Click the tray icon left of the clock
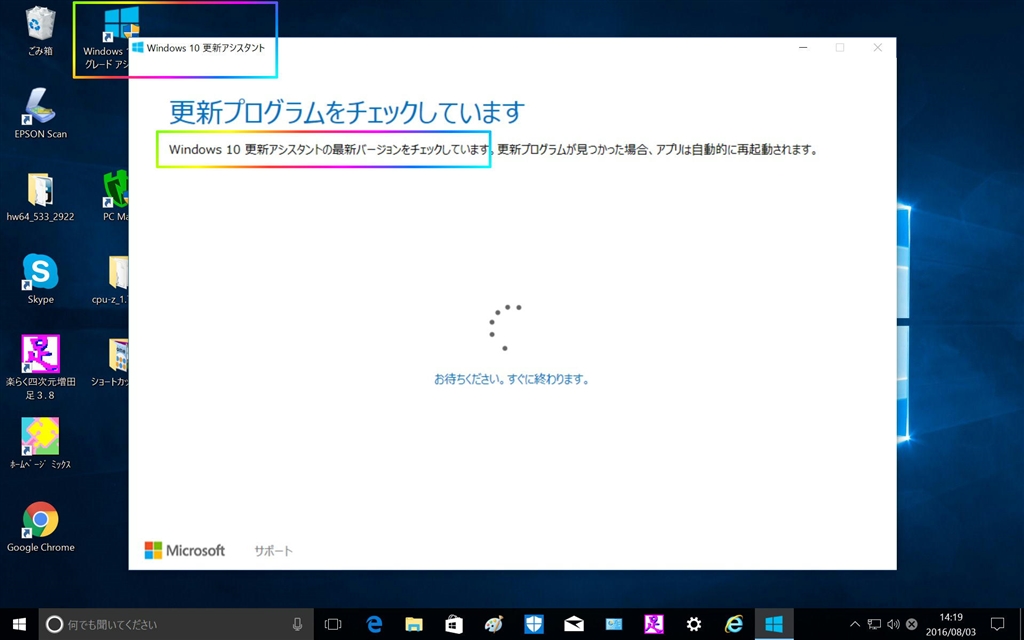The image size is (1024, 640). pos(912,624)
